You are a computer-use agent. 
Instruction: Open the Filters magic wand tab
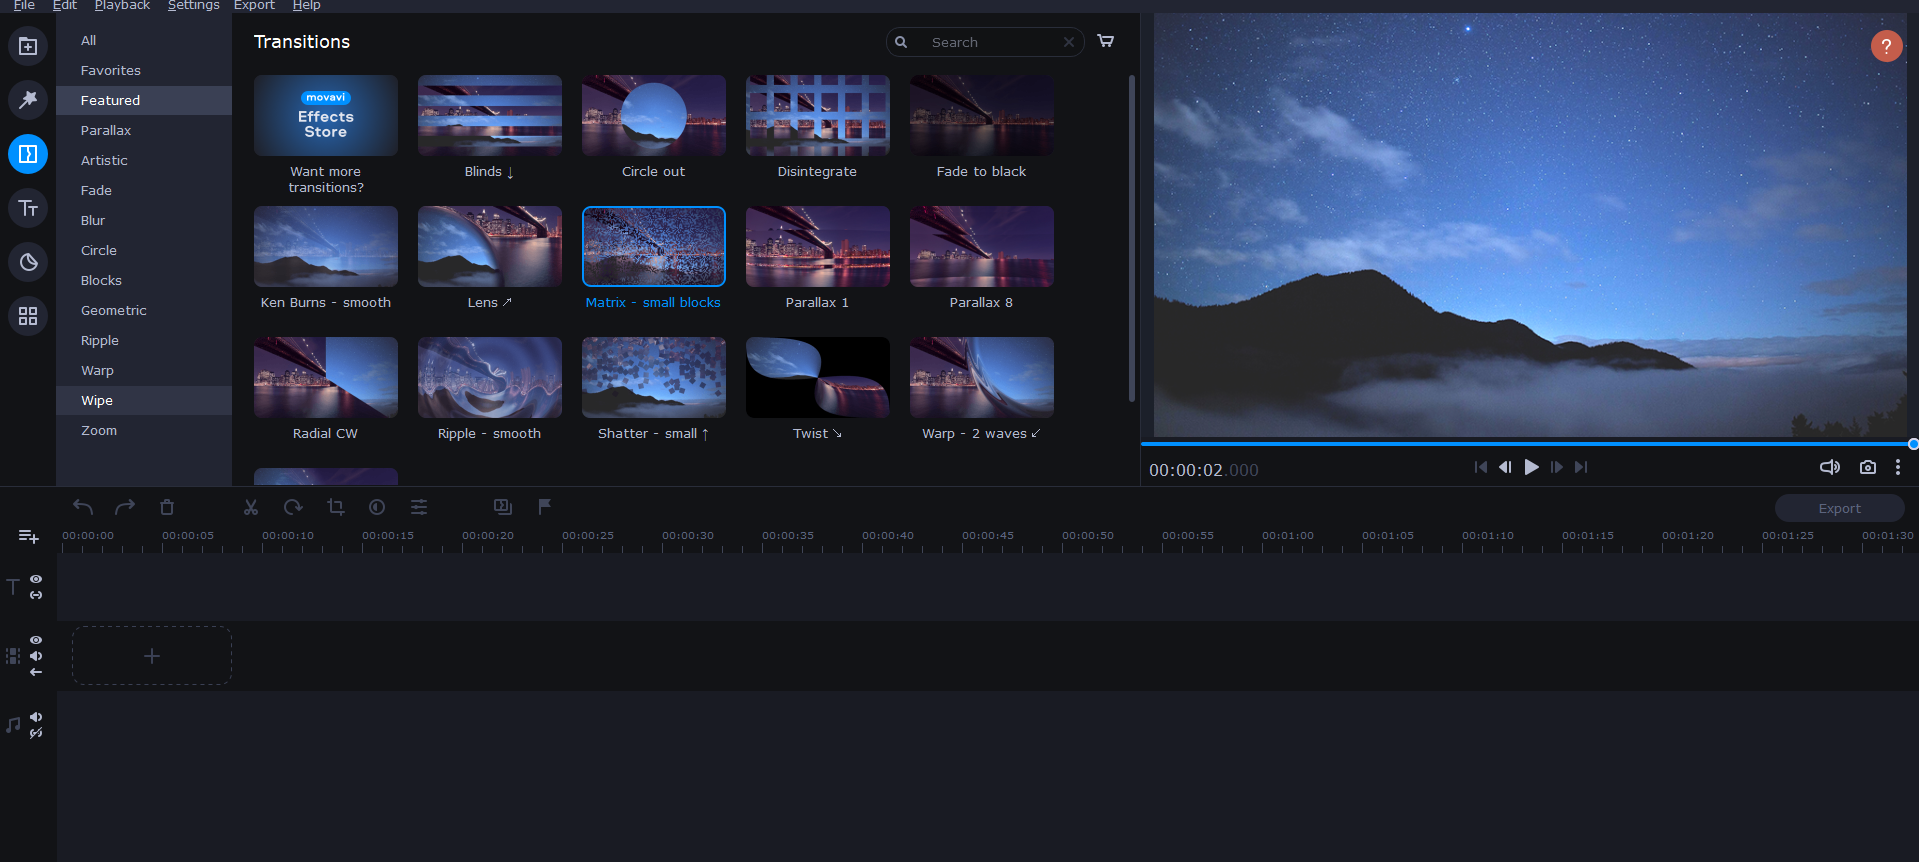pyautogui.click(x=28, y=100)
